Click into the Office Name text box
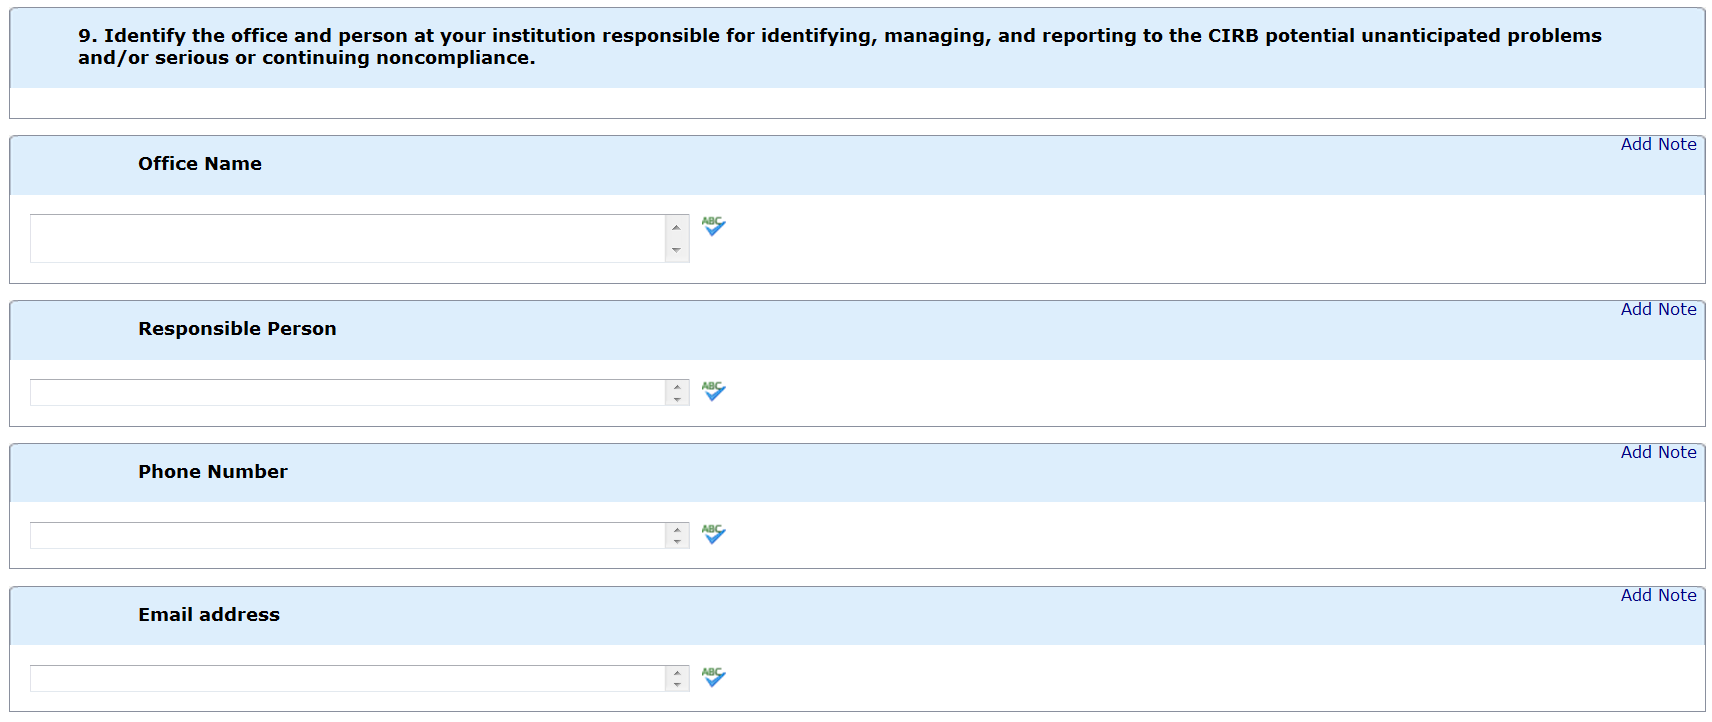 click(x=347, y=238)
